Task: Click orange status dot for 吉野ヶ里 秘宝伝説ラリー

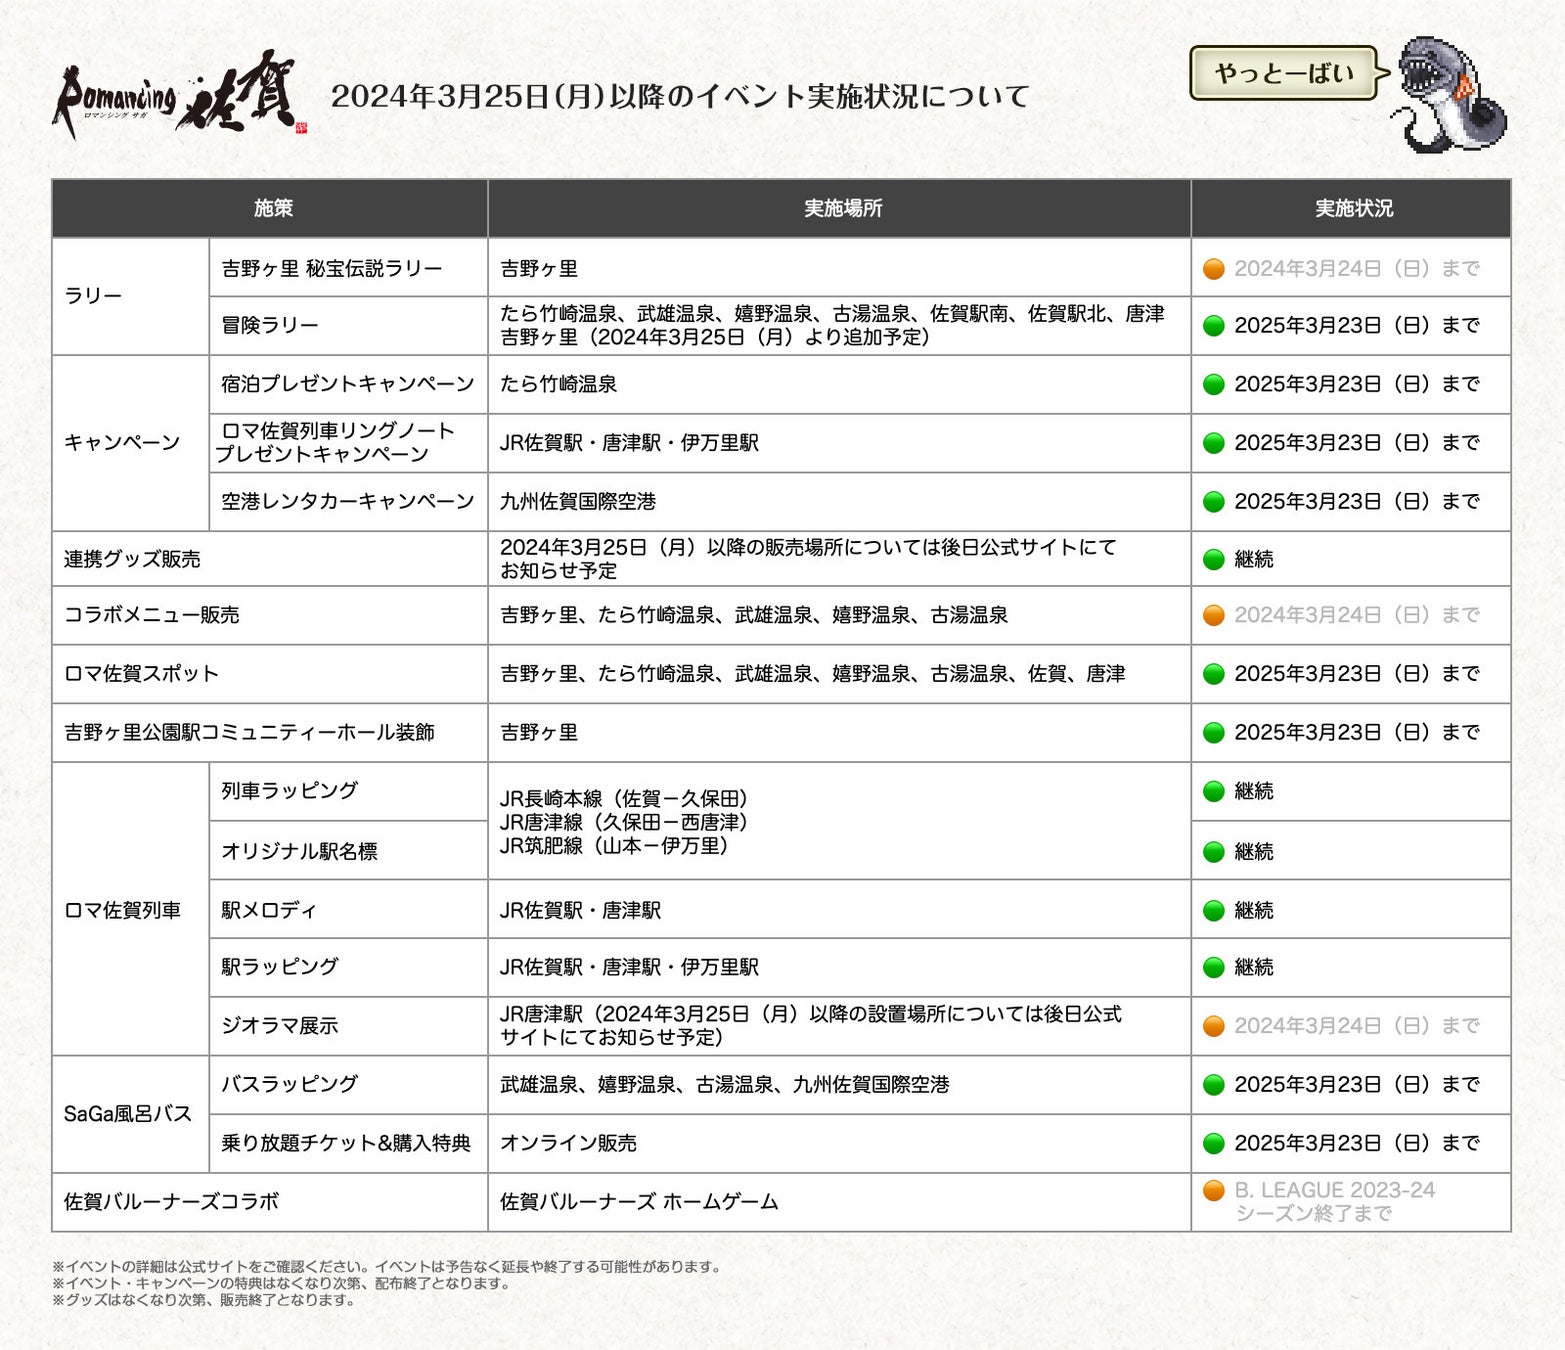Action: (1214, 269)
